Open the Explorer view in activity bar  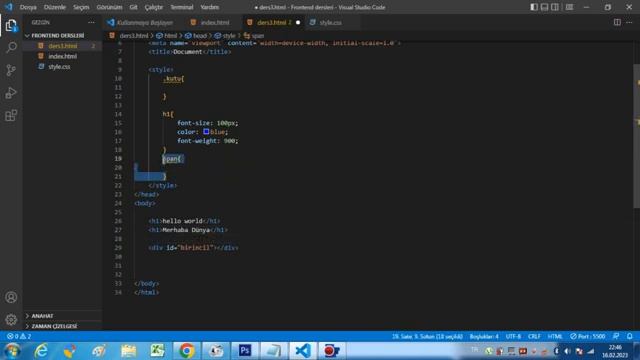[x=11, y=25]
